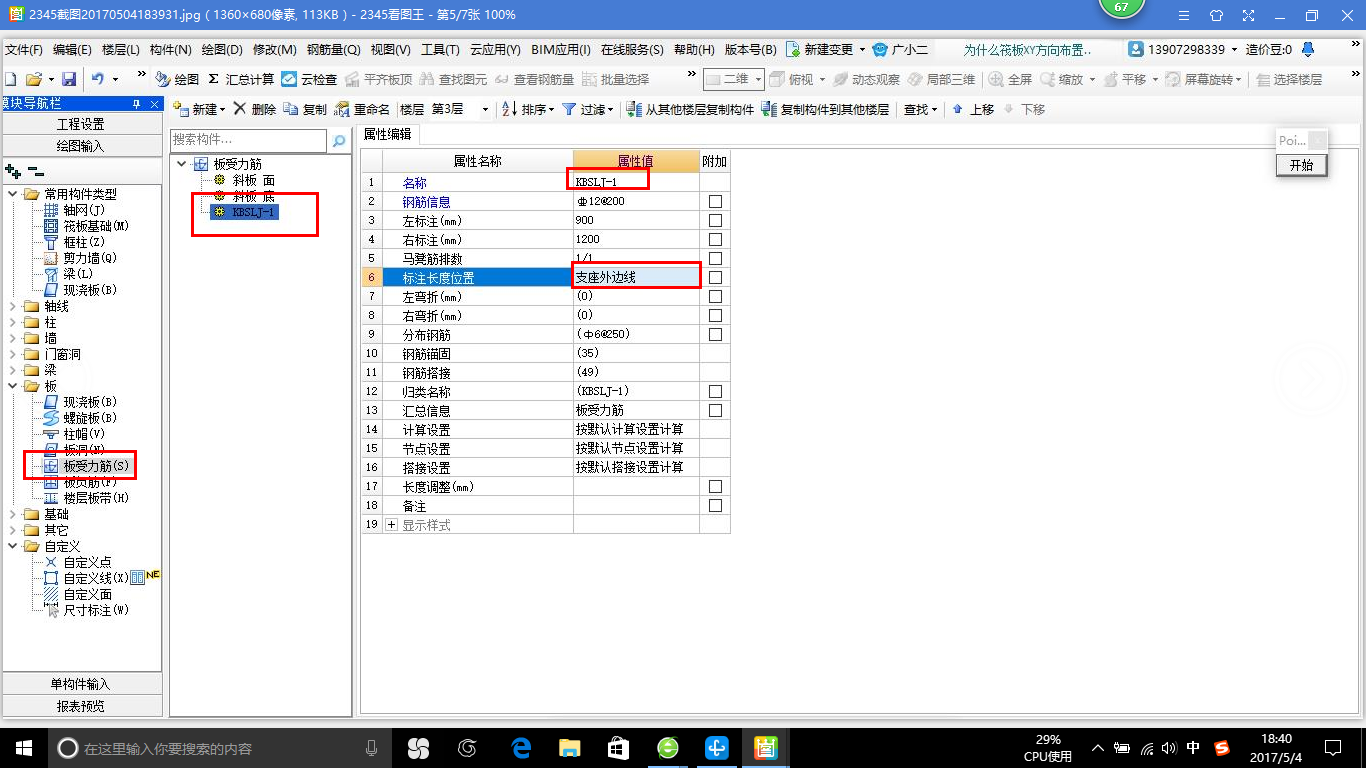Click 复制 copy component button
Image resolution: width=1366 pixels, height=768 pixels.
tap(306, 110)
